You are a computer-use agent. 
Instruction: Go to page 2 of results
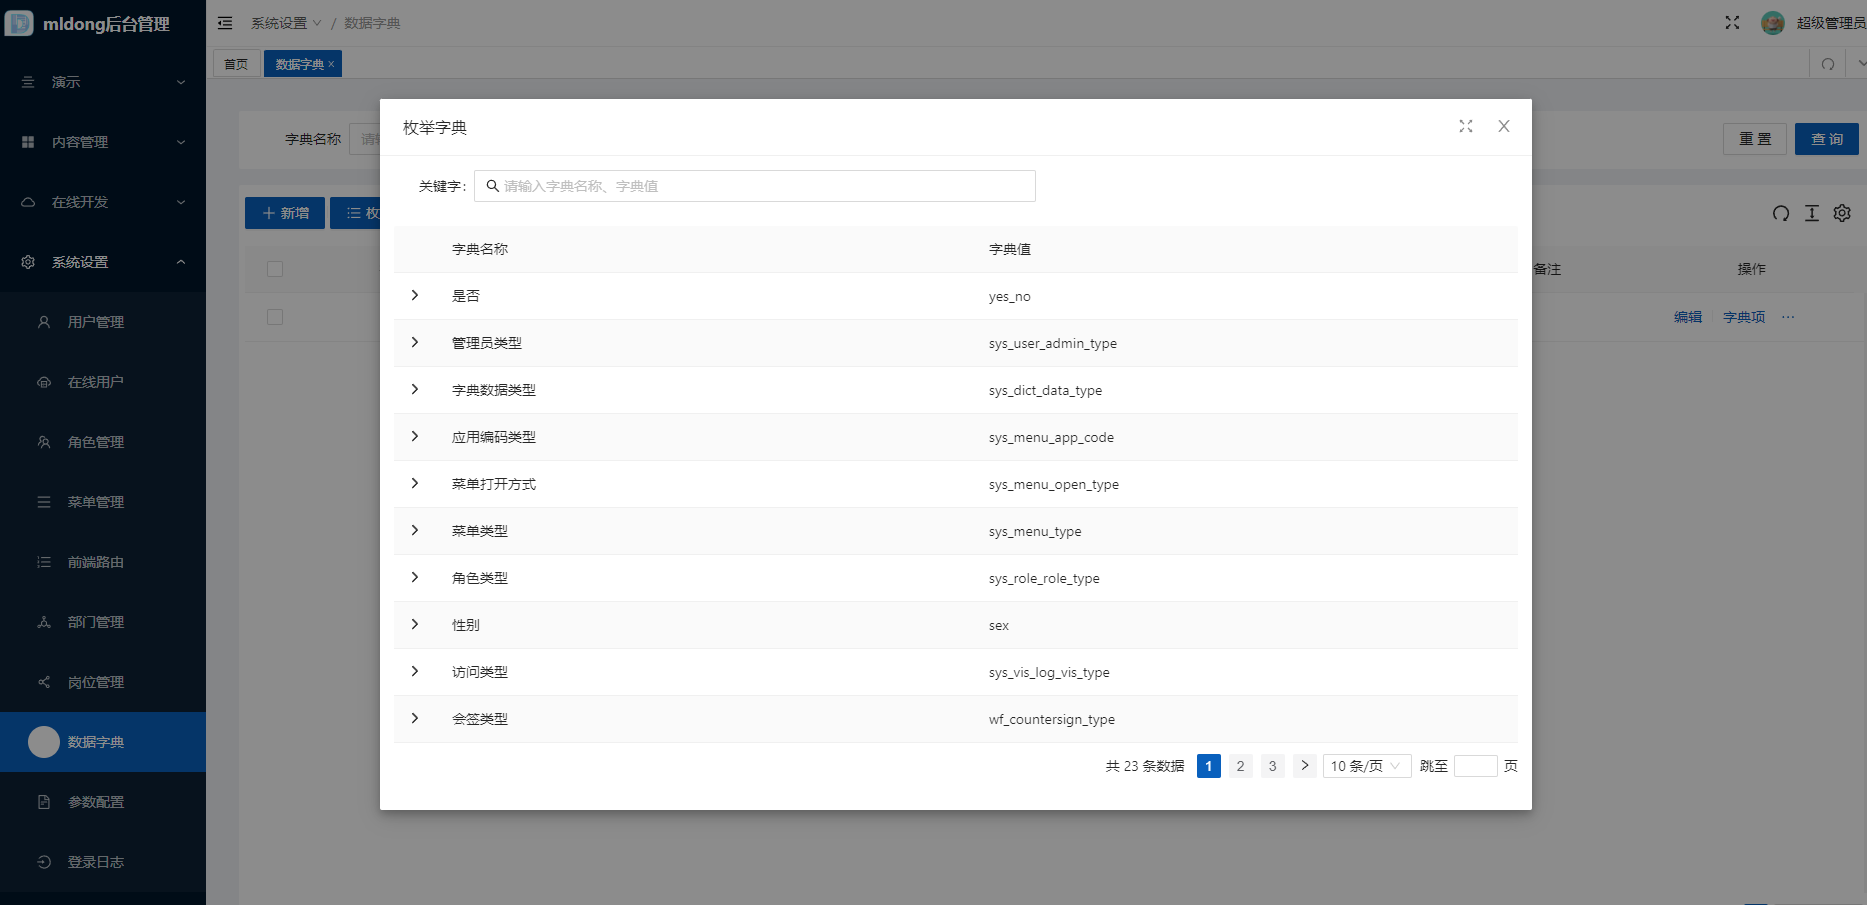click(1240, 766)
